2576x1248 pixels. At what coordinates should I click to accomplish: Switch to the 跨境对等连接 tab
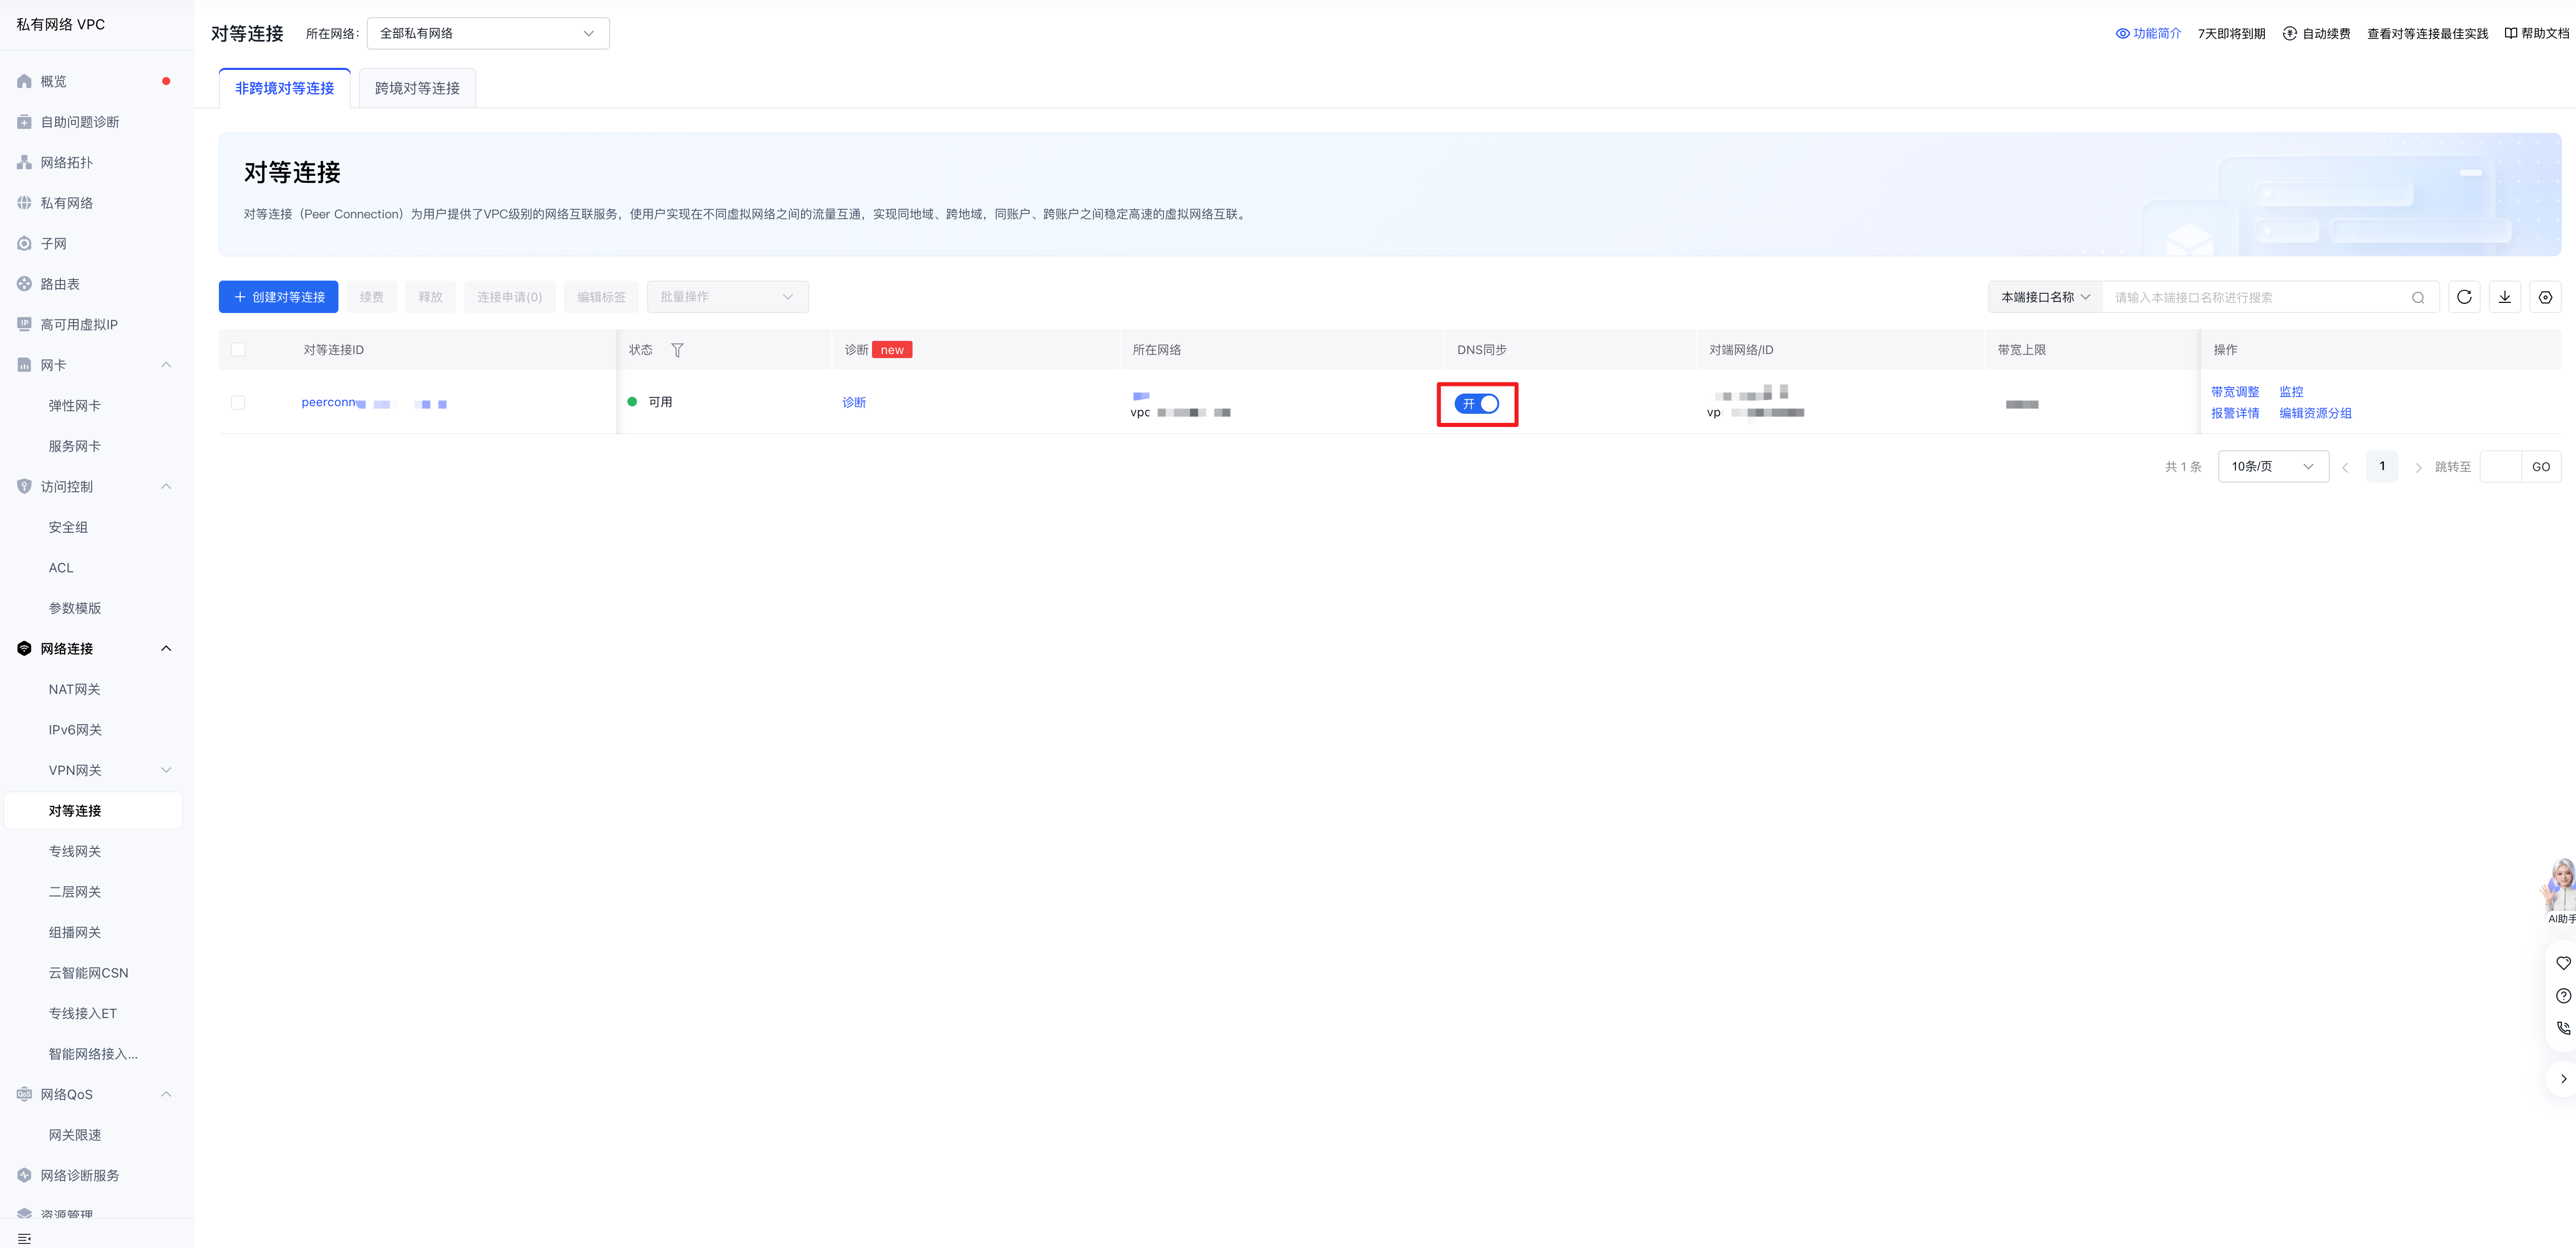coord(417,88)
